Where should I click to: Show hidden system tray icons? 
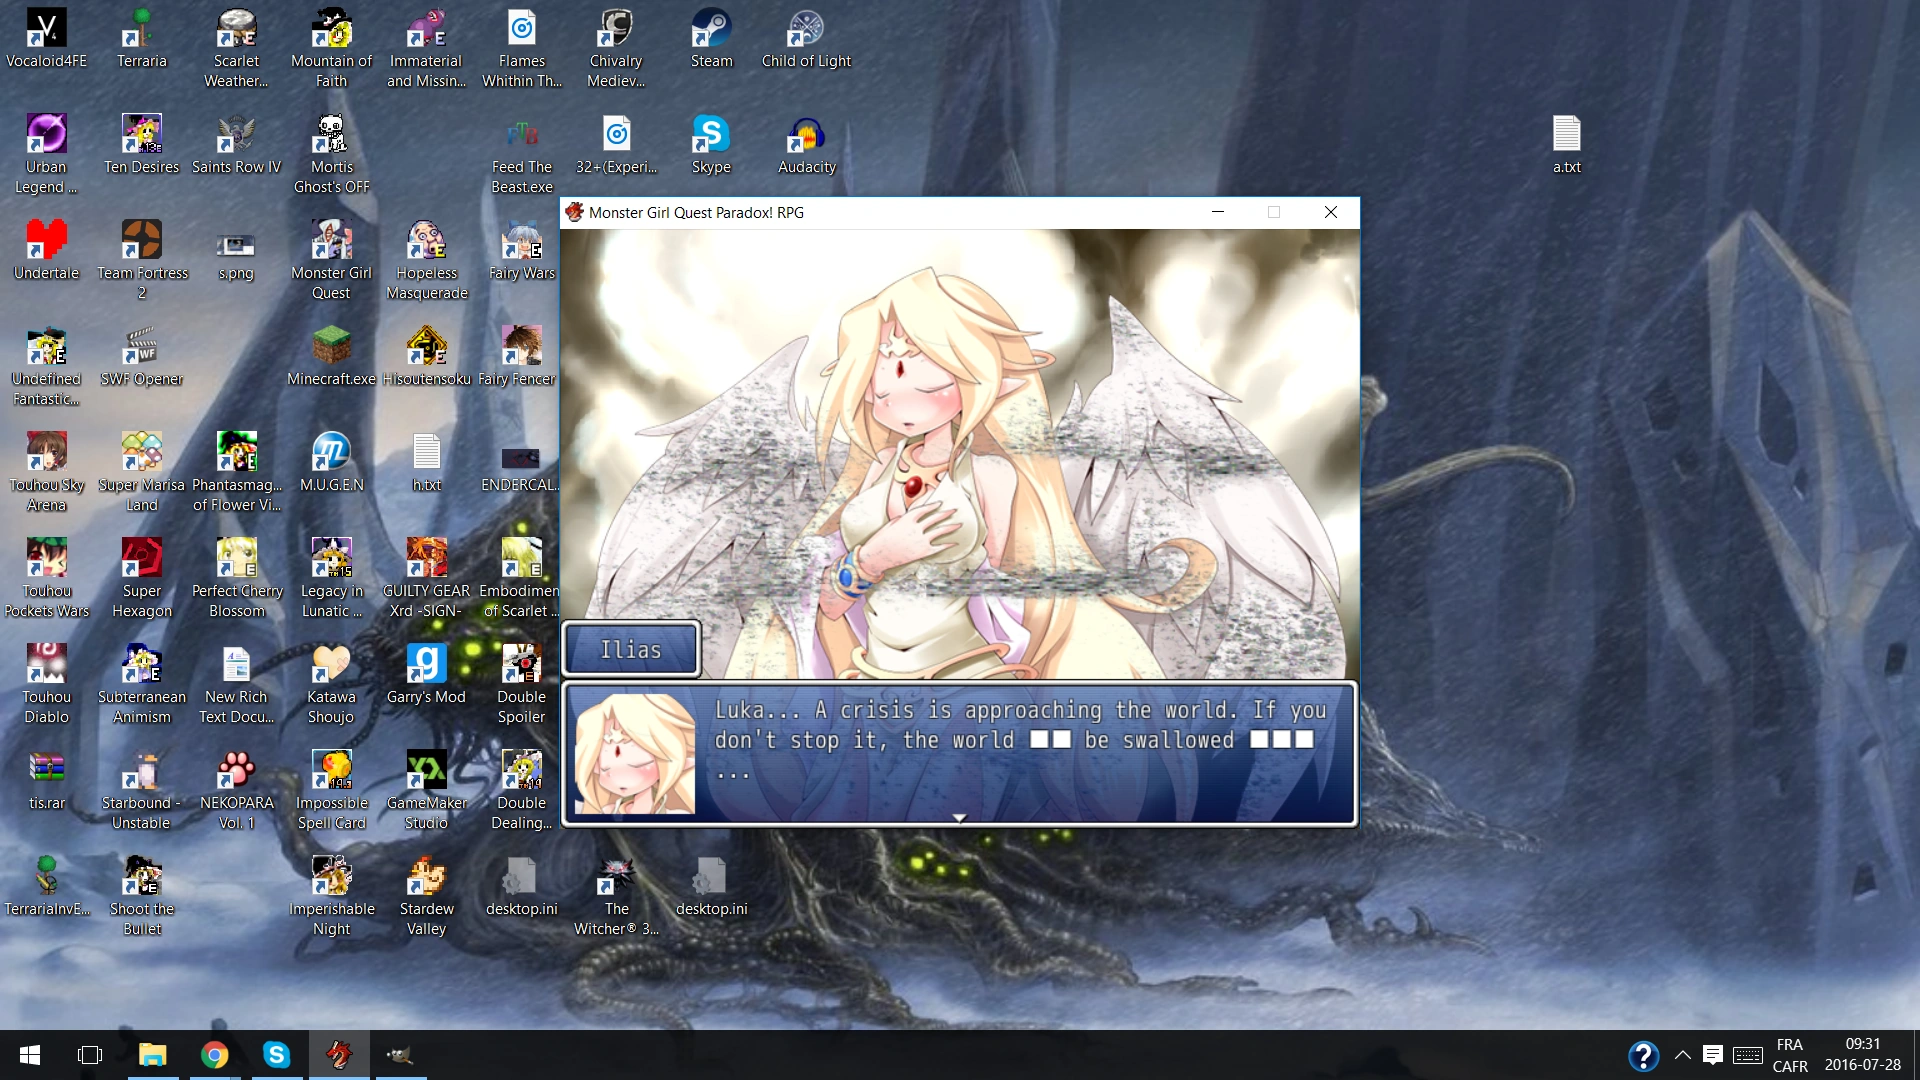[x=1683, y=1055]
